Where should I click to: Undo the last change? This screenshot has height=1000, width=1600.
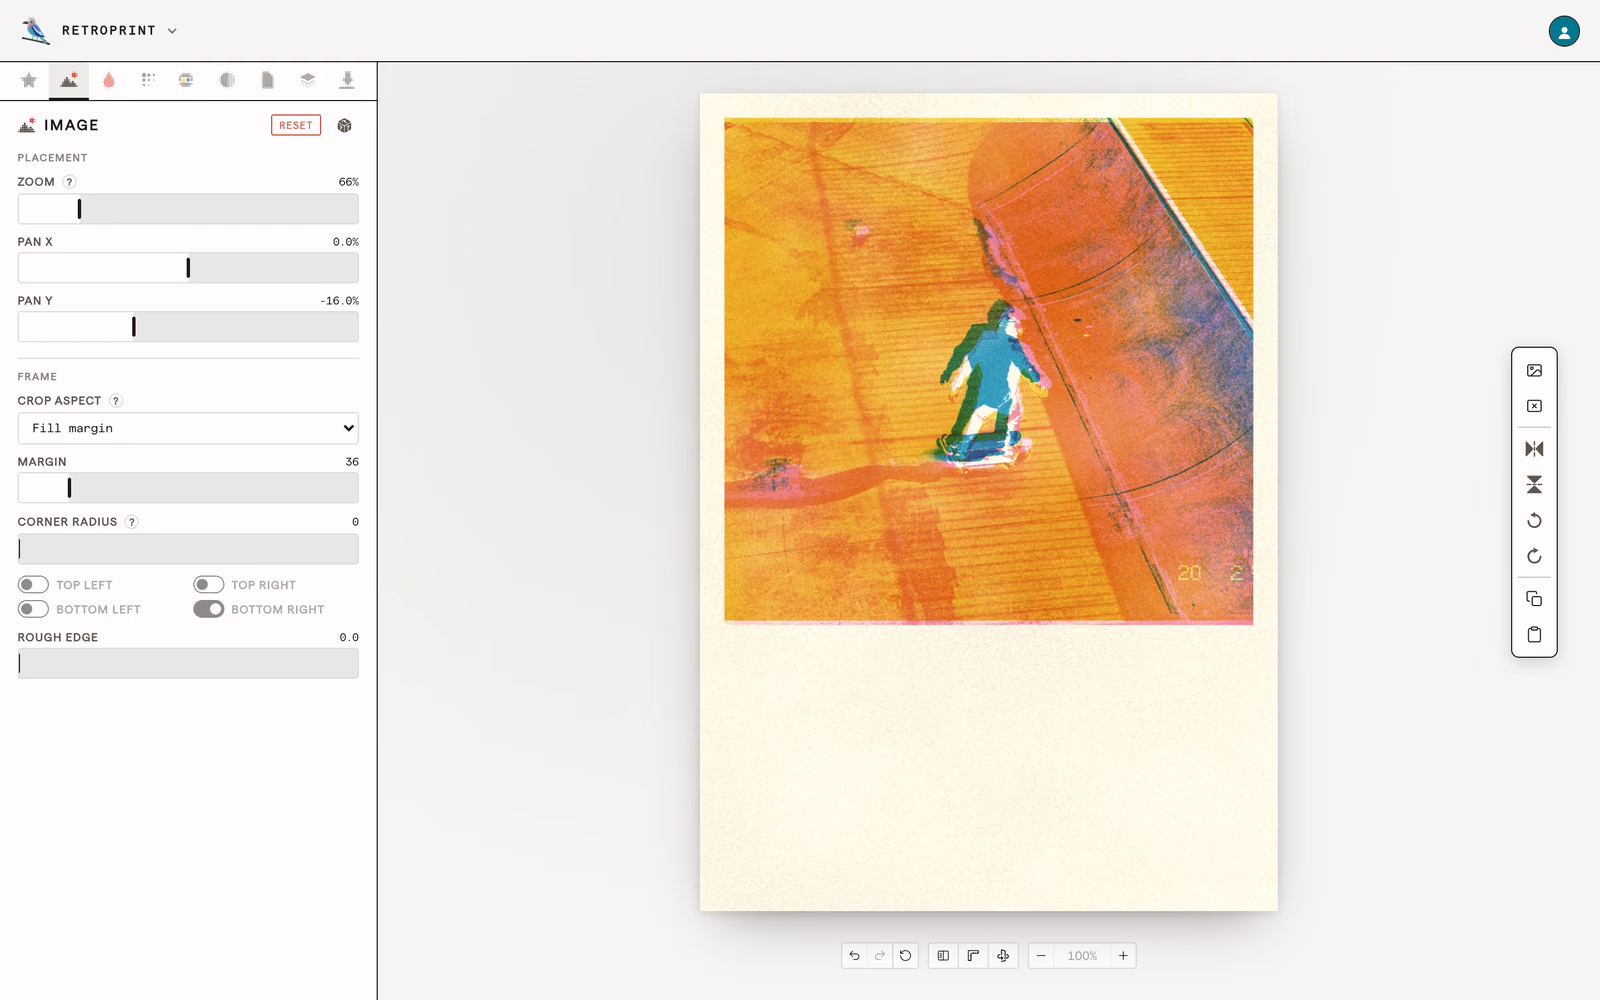click(854, 956)
